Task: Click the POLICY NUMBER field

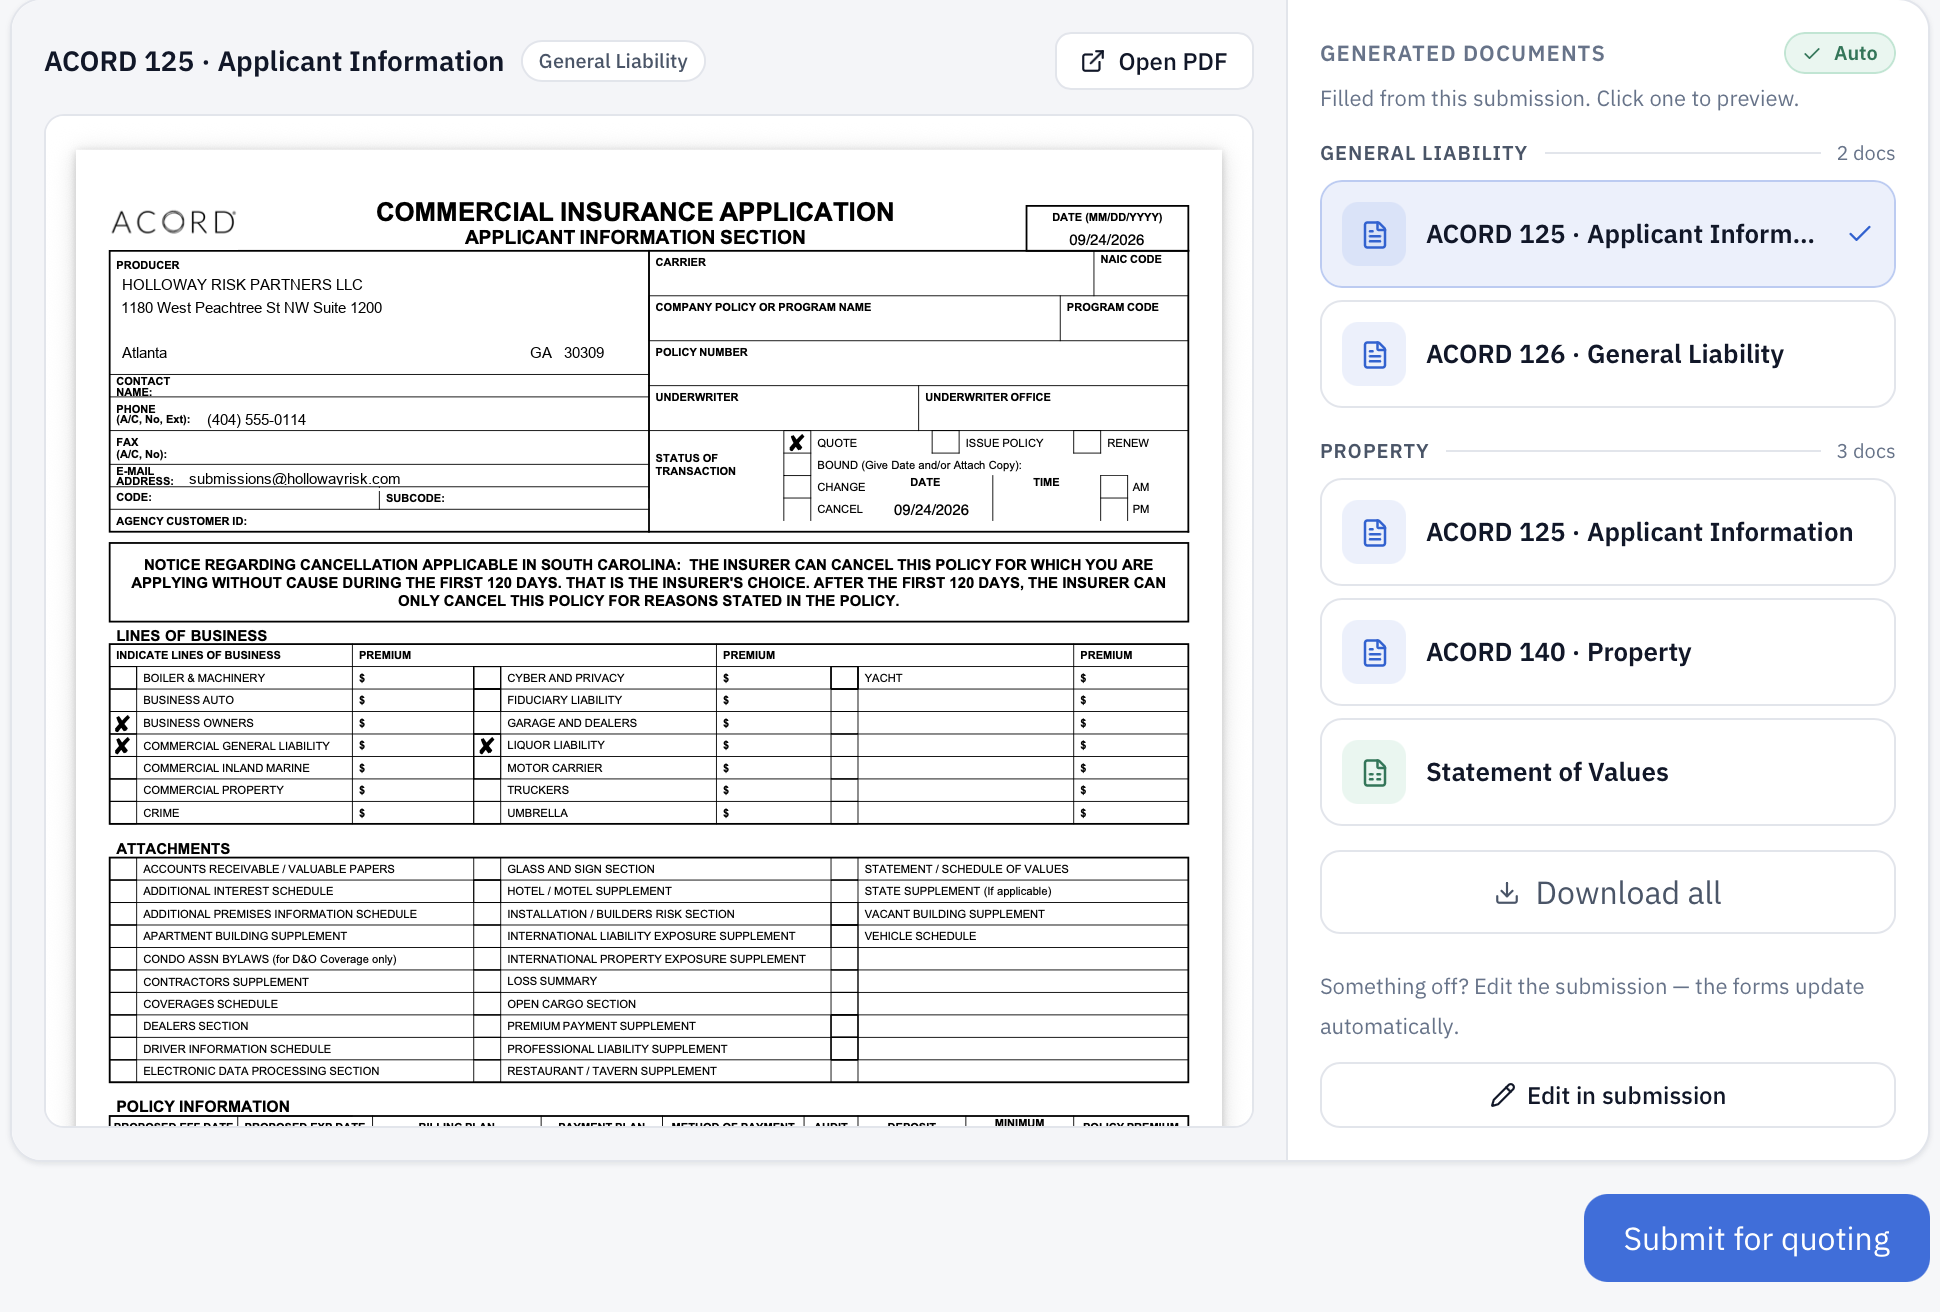Action: [918, 363]
